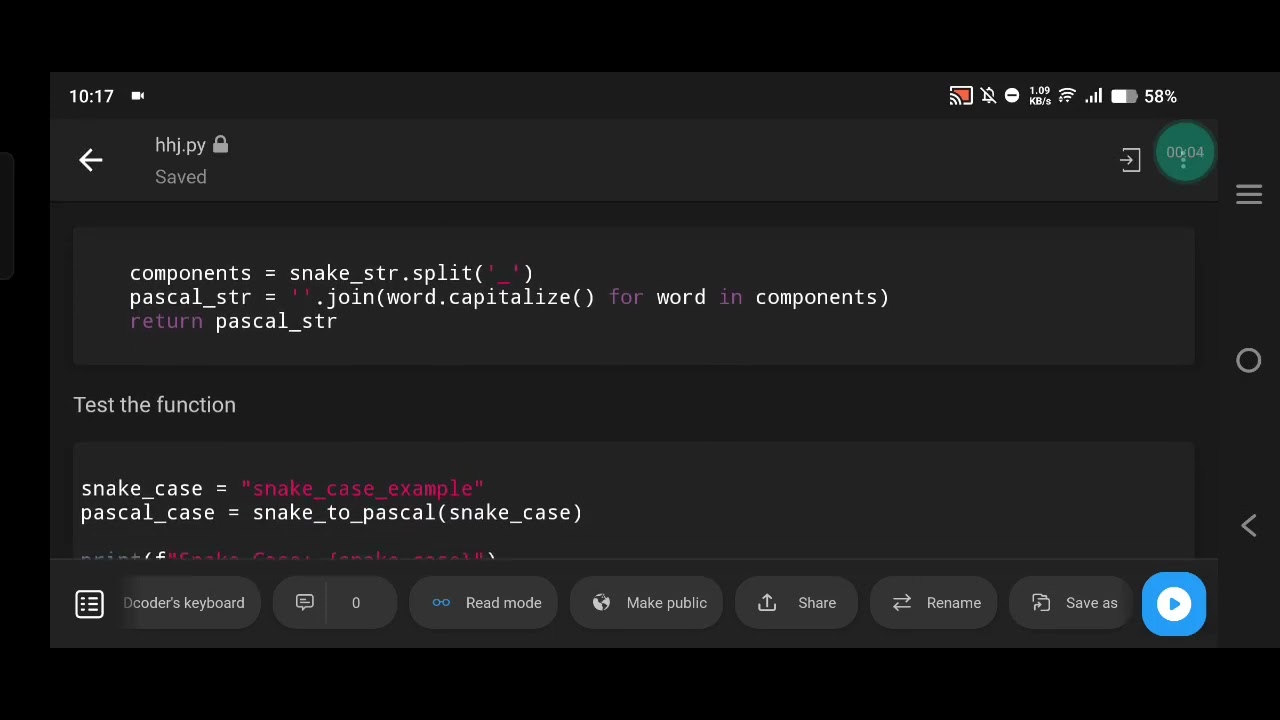Tap the Wi-Fi status icon

(x=1067, y=96)
